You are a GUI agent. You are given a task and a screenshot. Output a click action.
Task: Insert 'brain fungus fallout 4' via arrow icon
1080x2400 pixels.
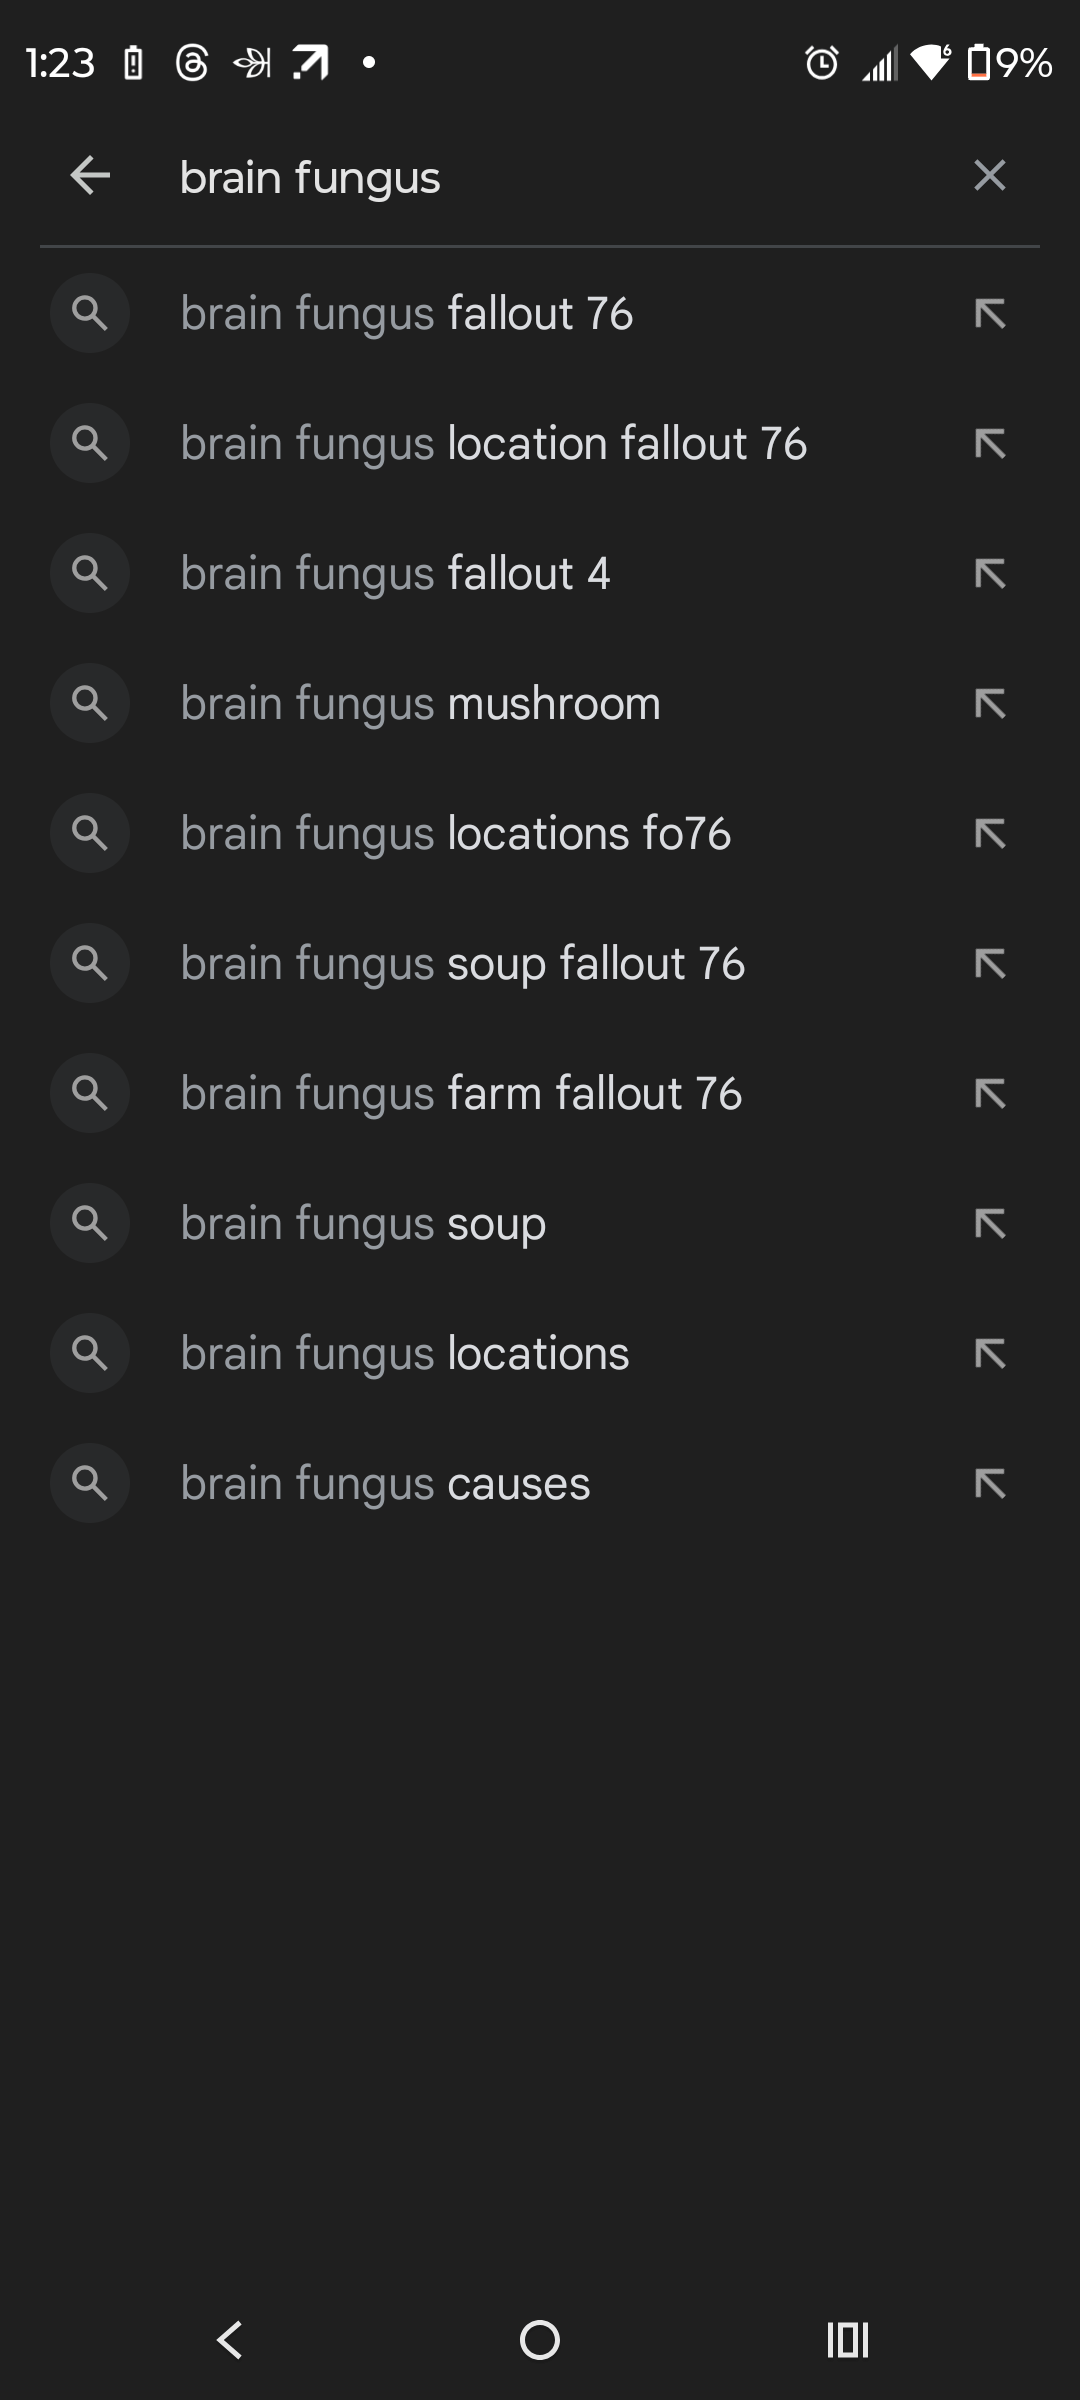coord(989,574)
